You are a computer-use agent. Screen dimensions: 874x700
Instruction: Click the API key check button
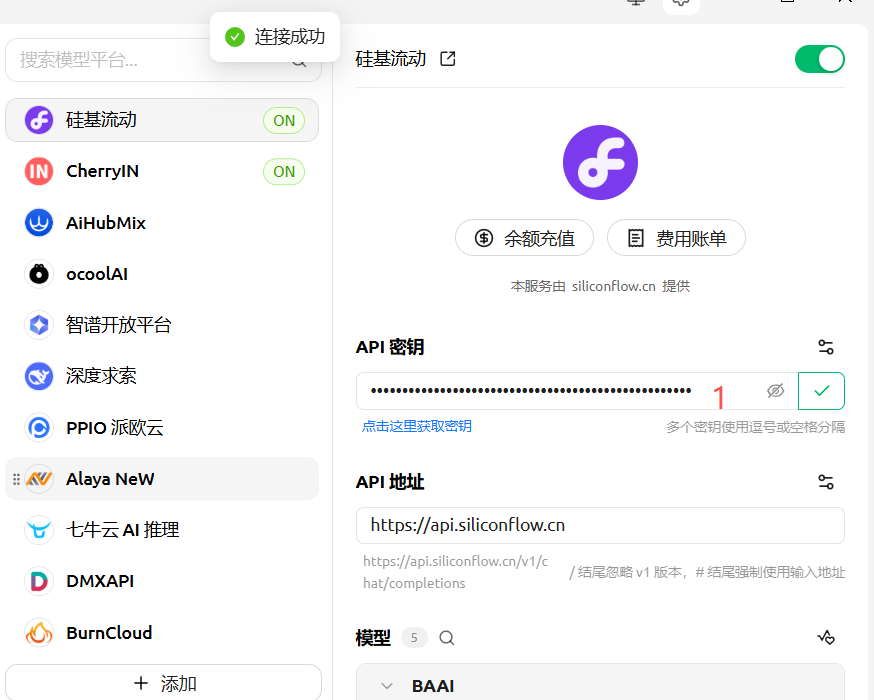click(821, 391)
